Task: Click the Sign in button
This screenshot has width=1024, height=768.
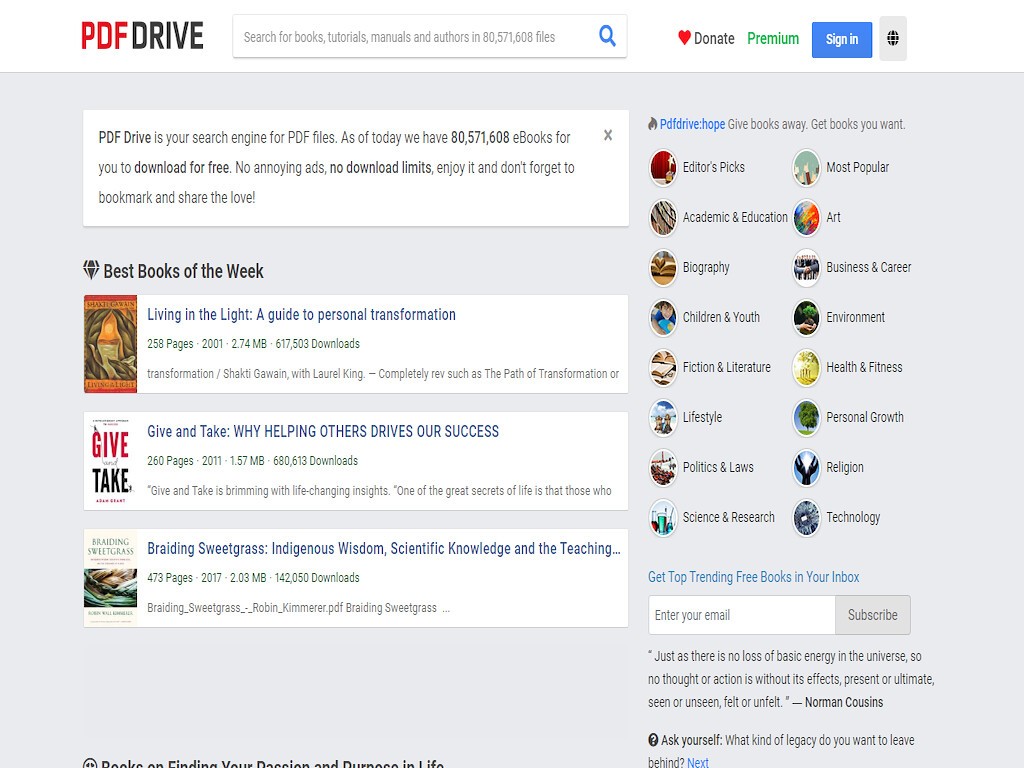Action: (x=842, y=39)
